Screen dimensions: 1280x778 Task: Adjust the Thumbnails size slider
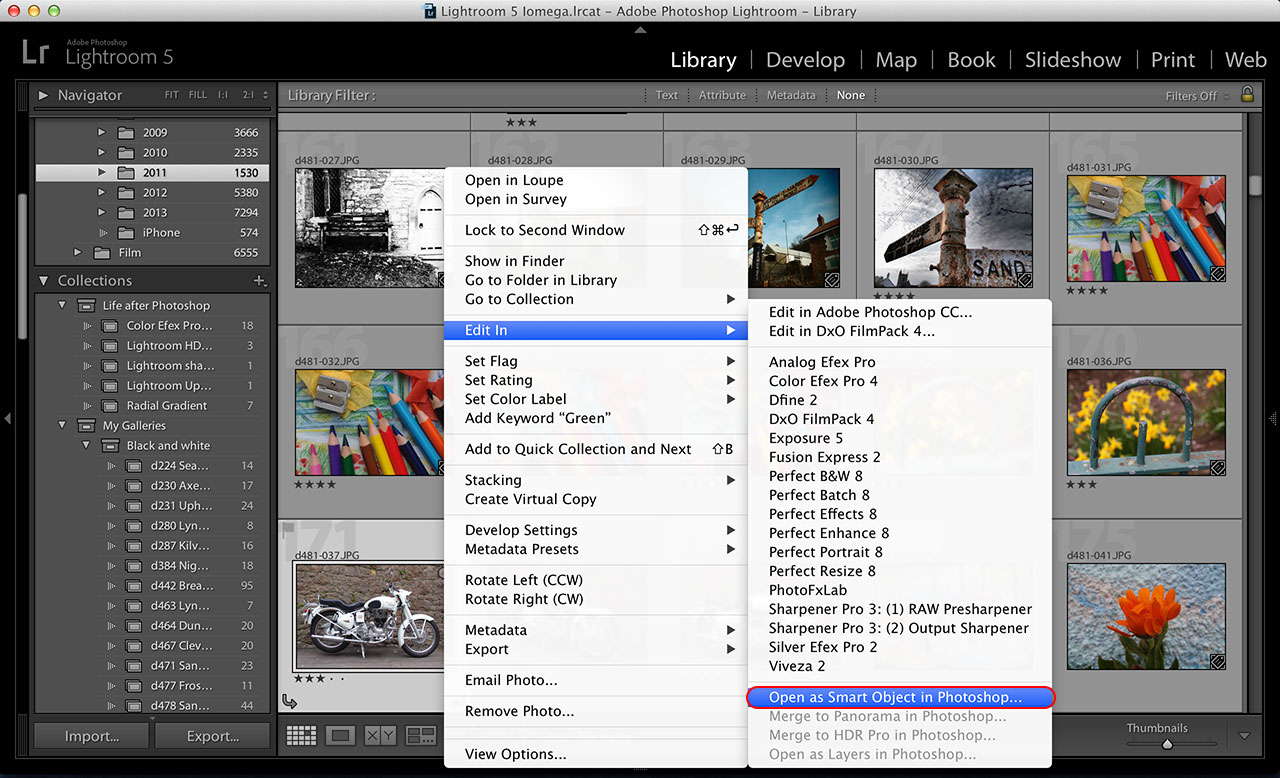[x=1166, y=744]
